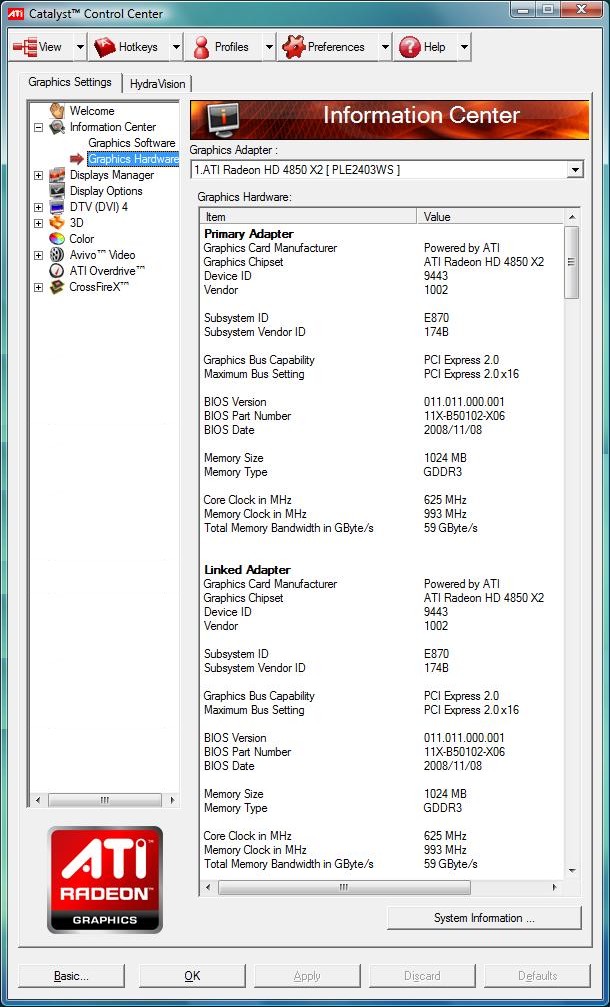The width and height of the screenshot is (610, 1007).
Task: Click the hardware list scroll down arrow
Action: click(571, 870)
